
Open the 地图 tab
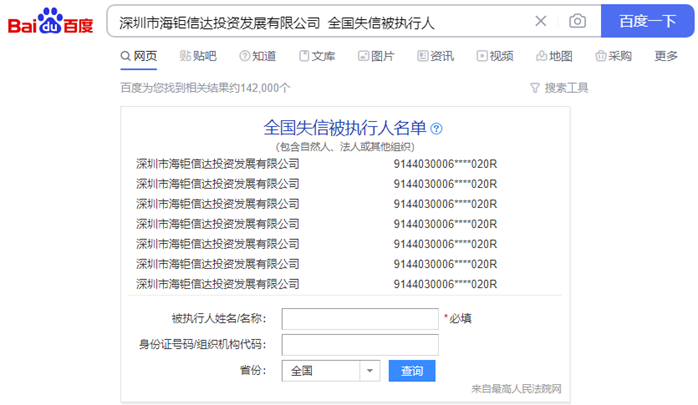click(x=554, y=56)
